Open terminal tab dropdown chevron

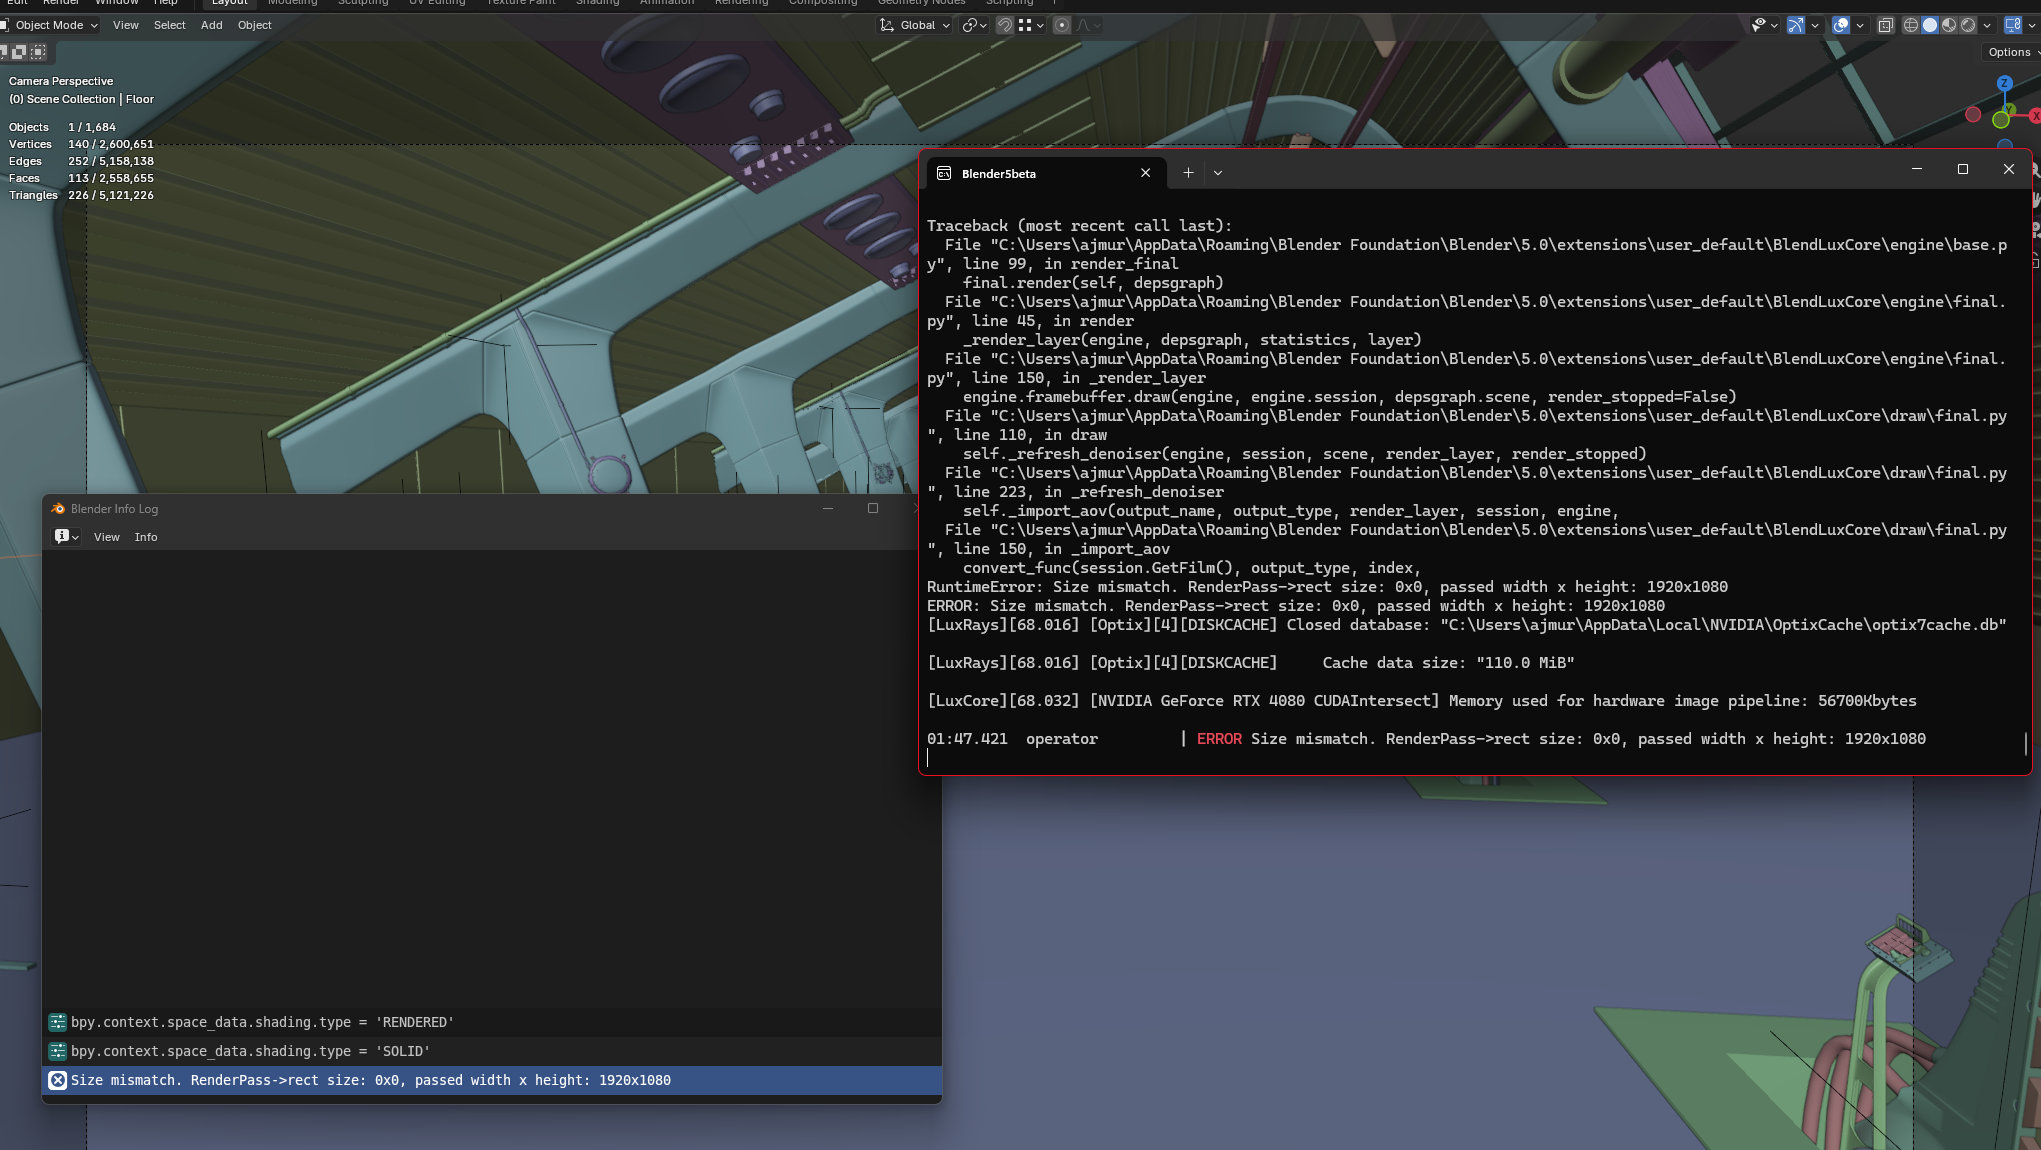click(1218, 173)
